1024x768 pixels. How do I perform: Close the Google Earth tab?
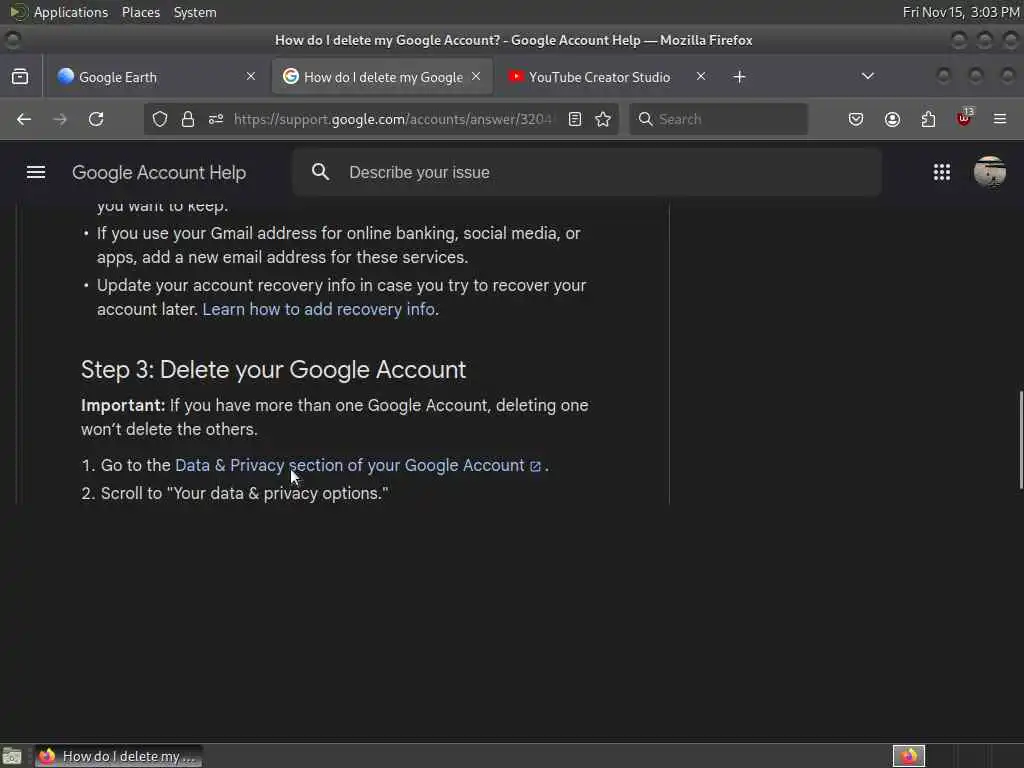click(x=251, y=76)
